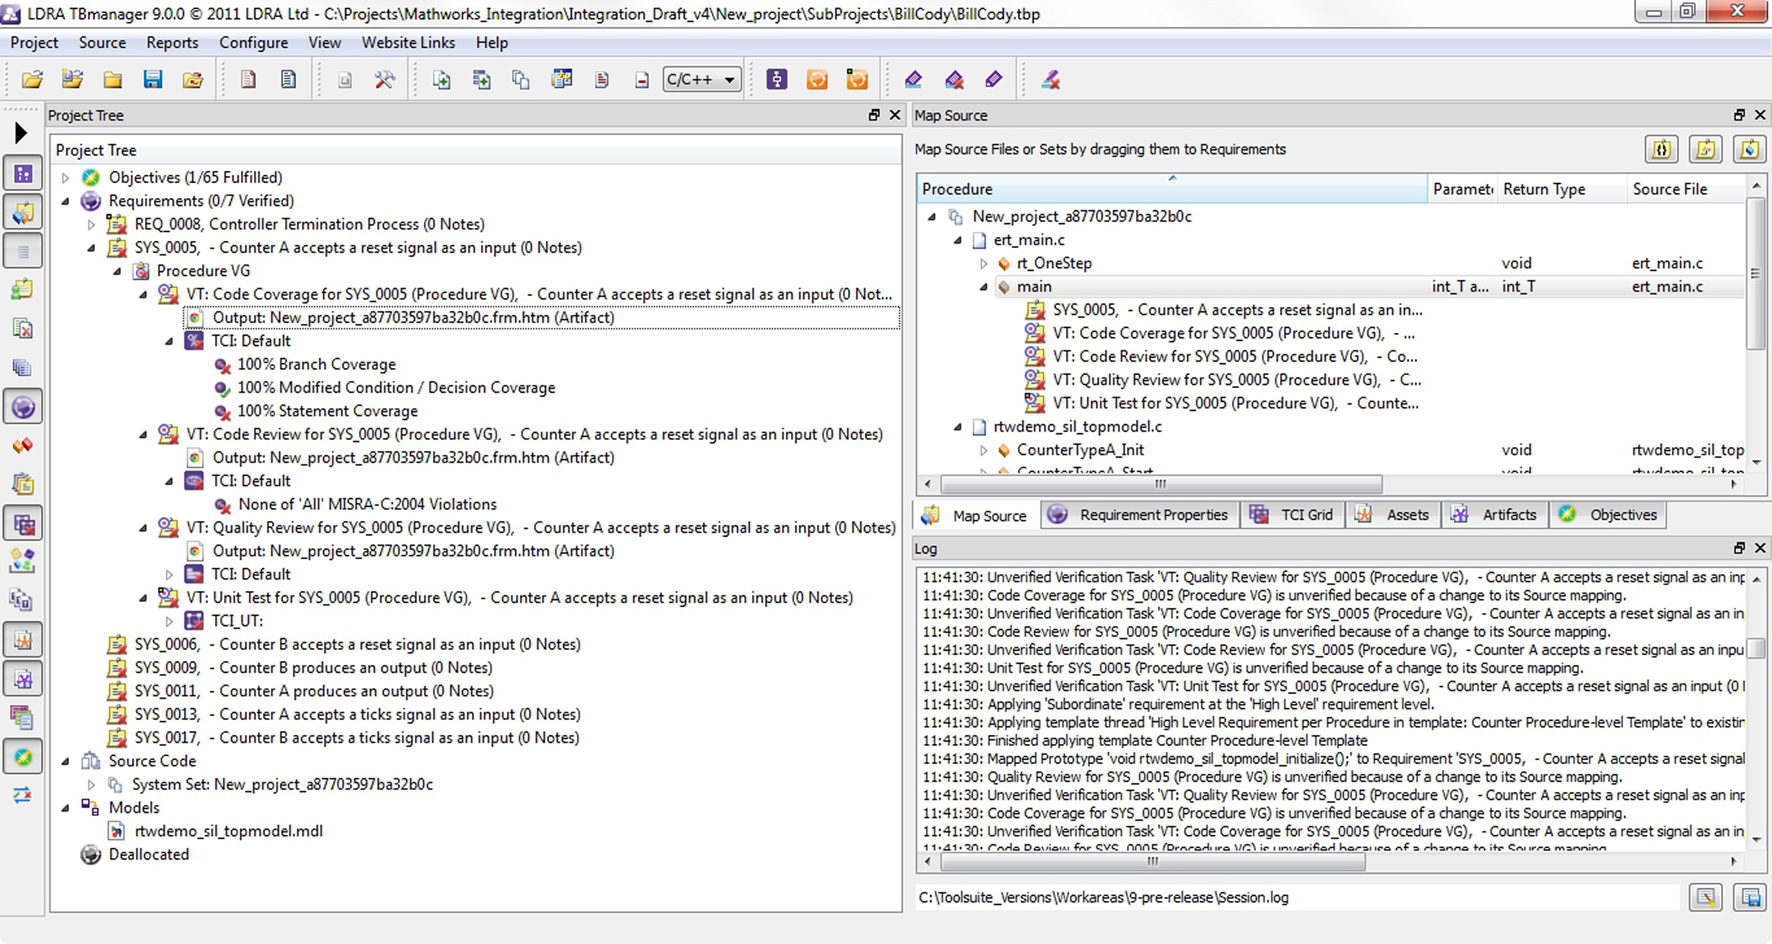Screen dimensions: 1772x944
Task: Expand the rt_OneStep procedure under ert_main.c
Action: click(x=984, y=263)
